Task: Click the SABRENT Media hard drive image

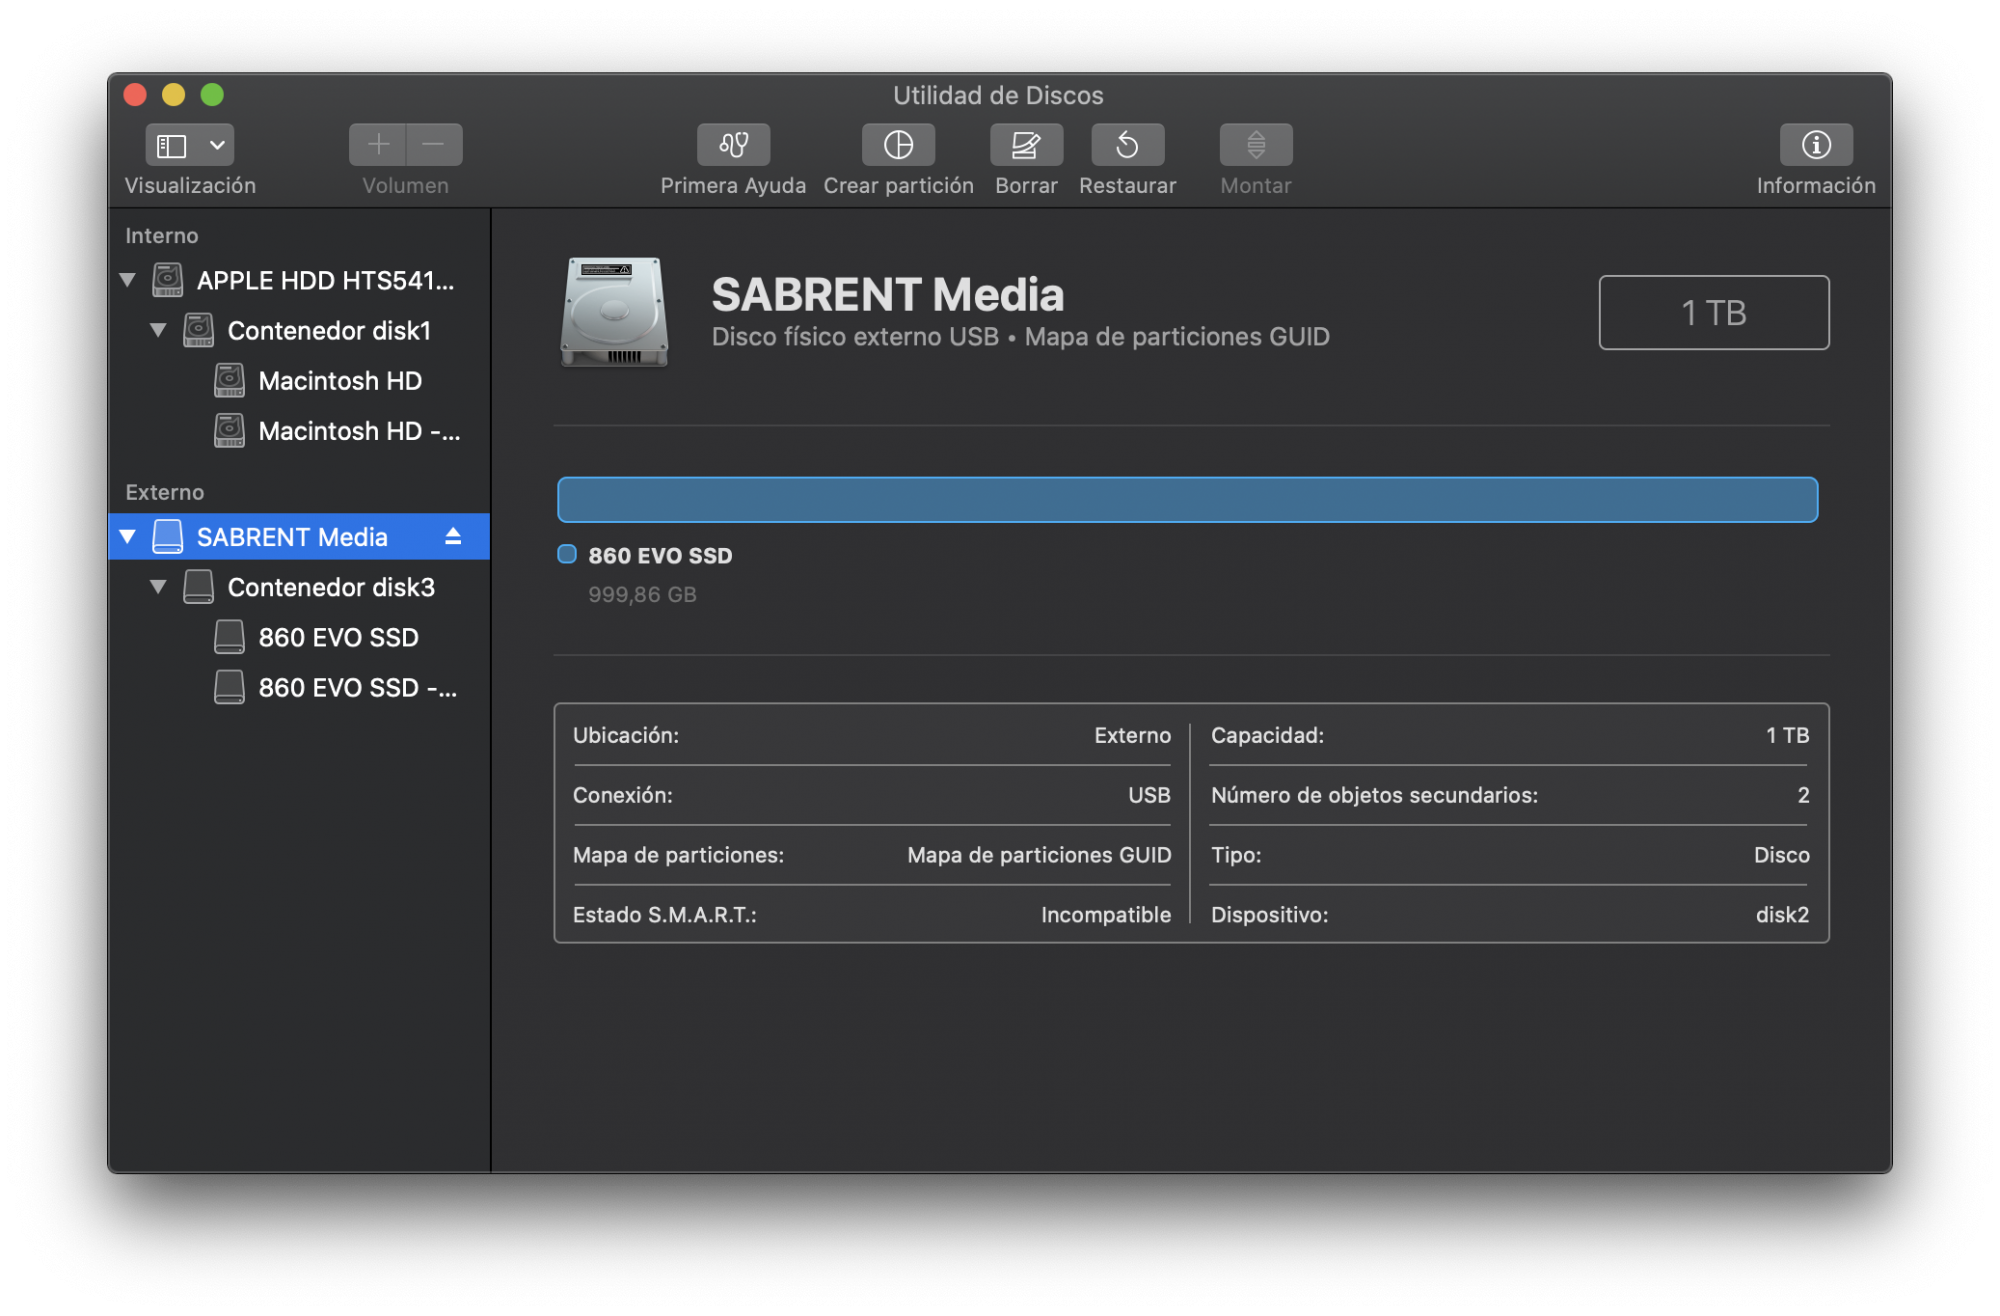Action: (614, 312)
